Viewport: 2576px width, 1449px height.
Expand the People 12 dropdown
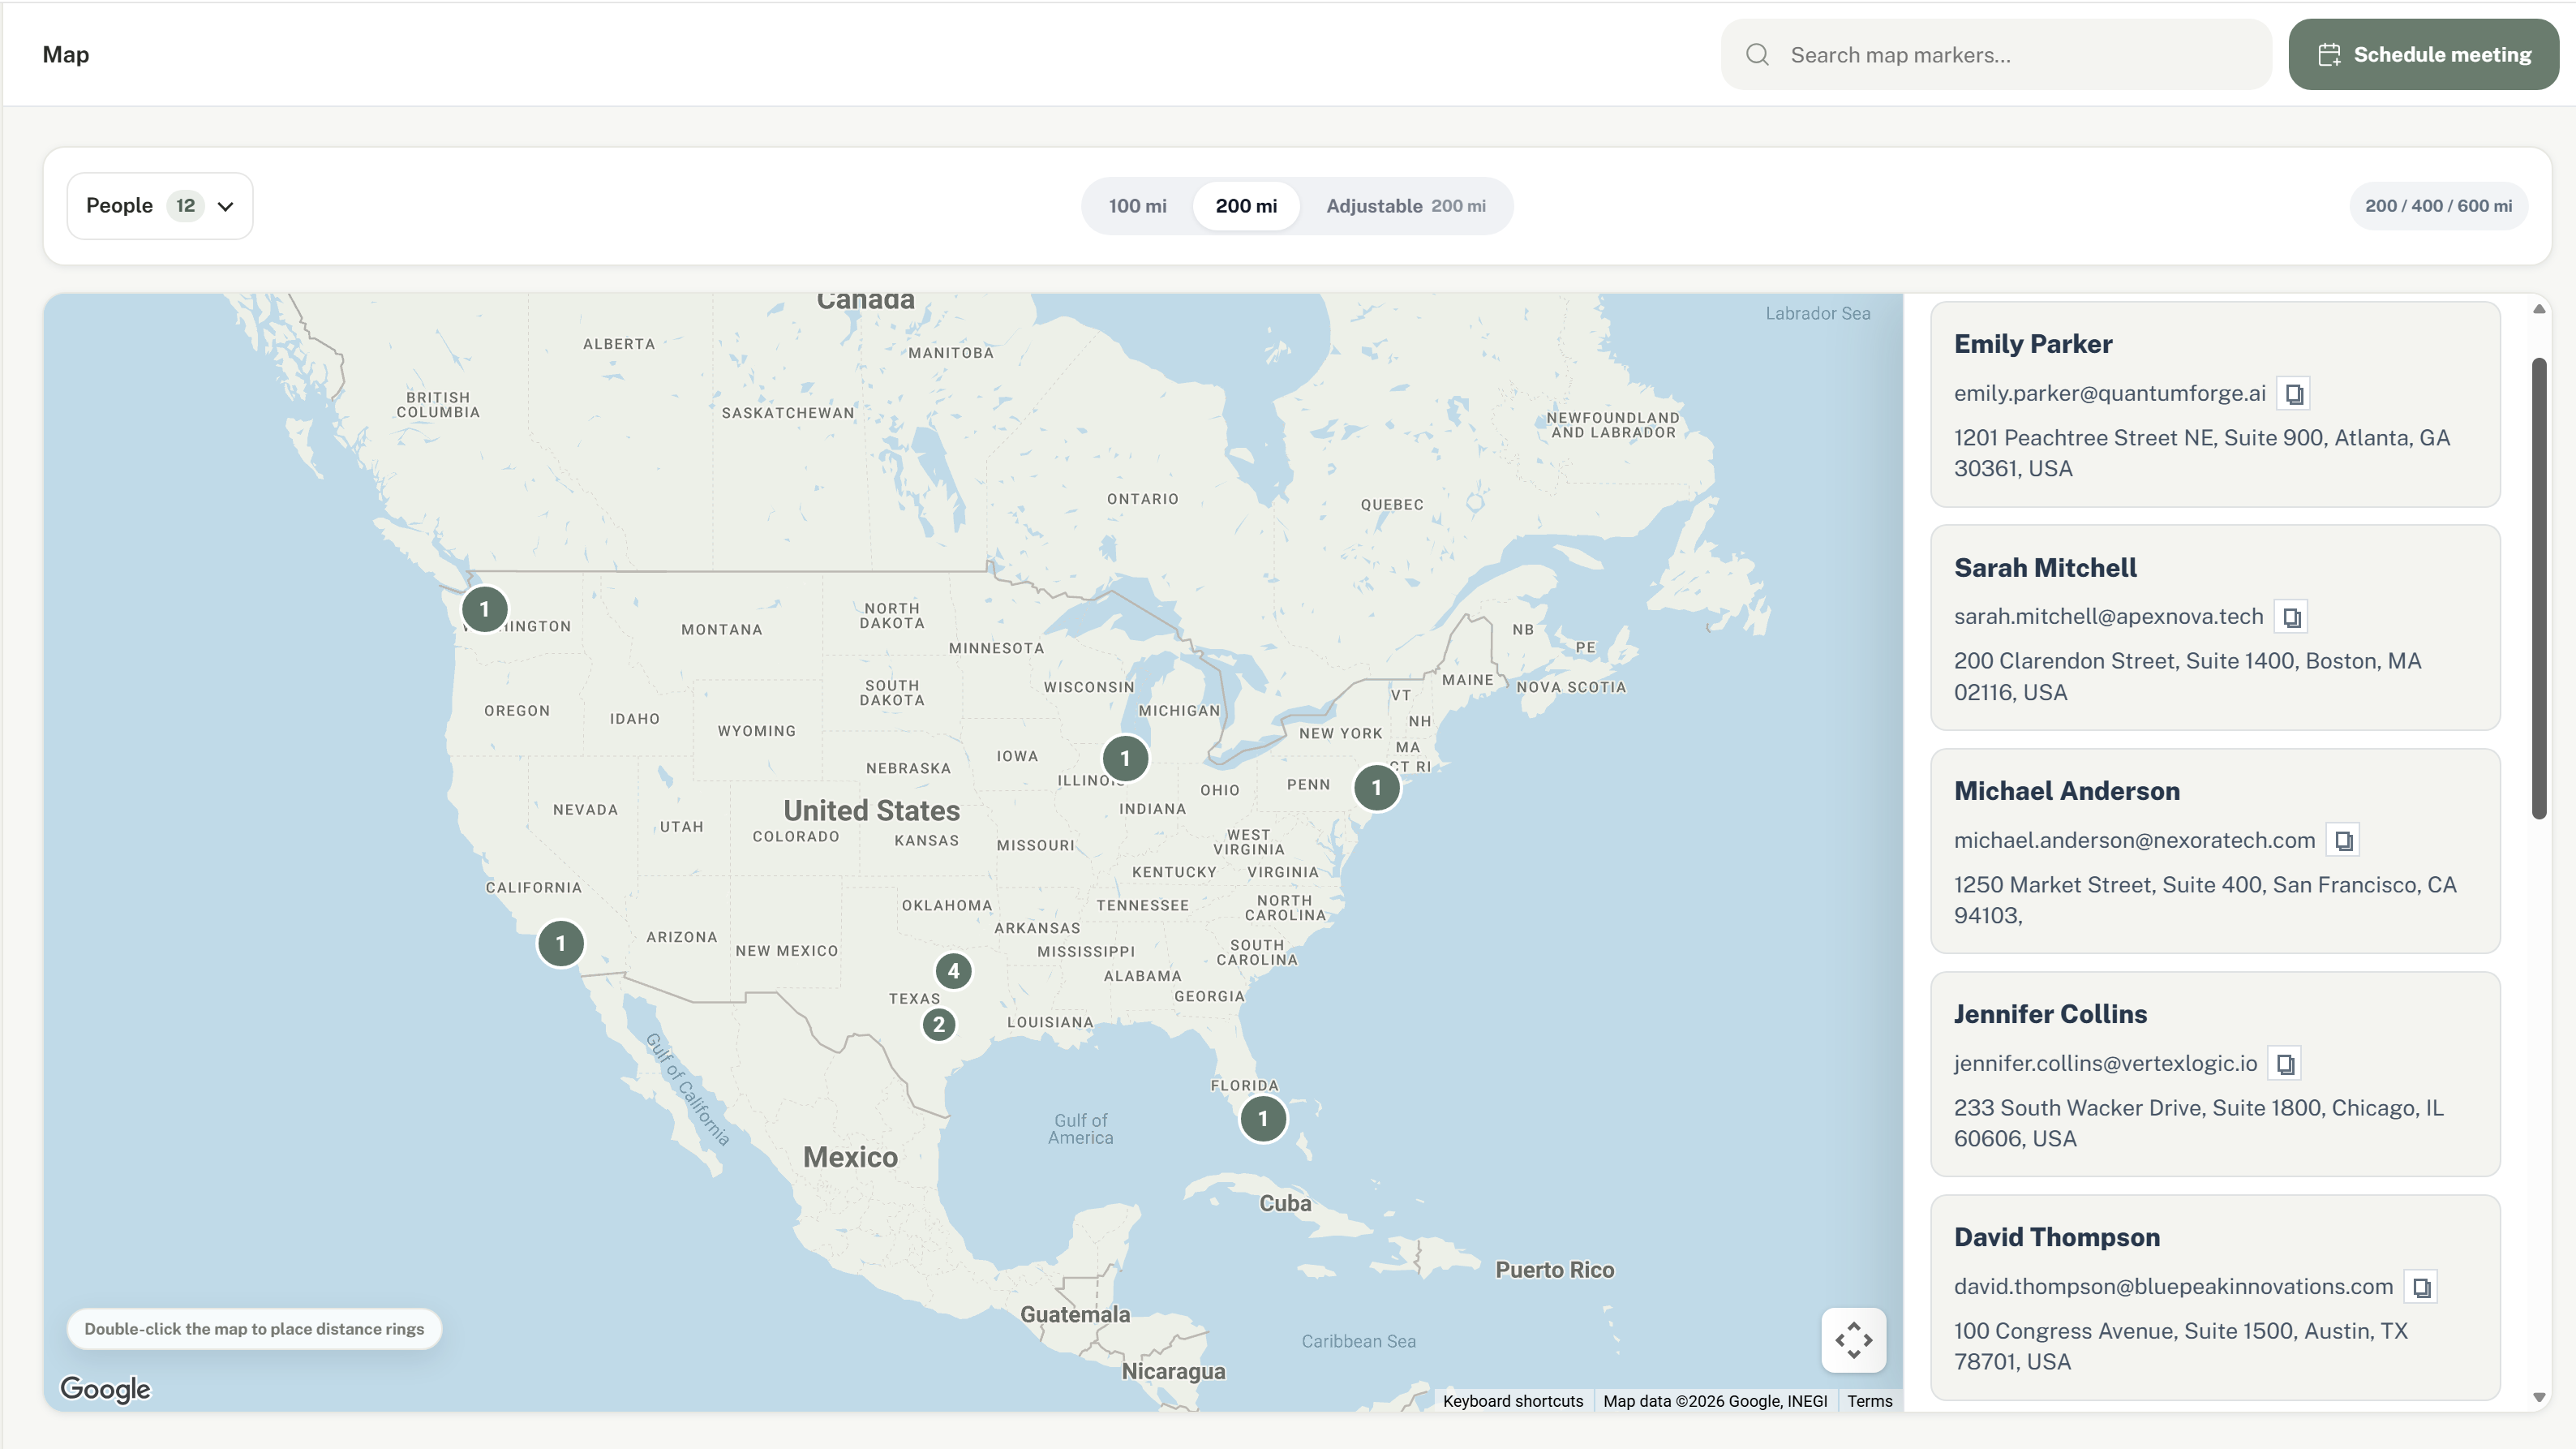tap(160, 206)
